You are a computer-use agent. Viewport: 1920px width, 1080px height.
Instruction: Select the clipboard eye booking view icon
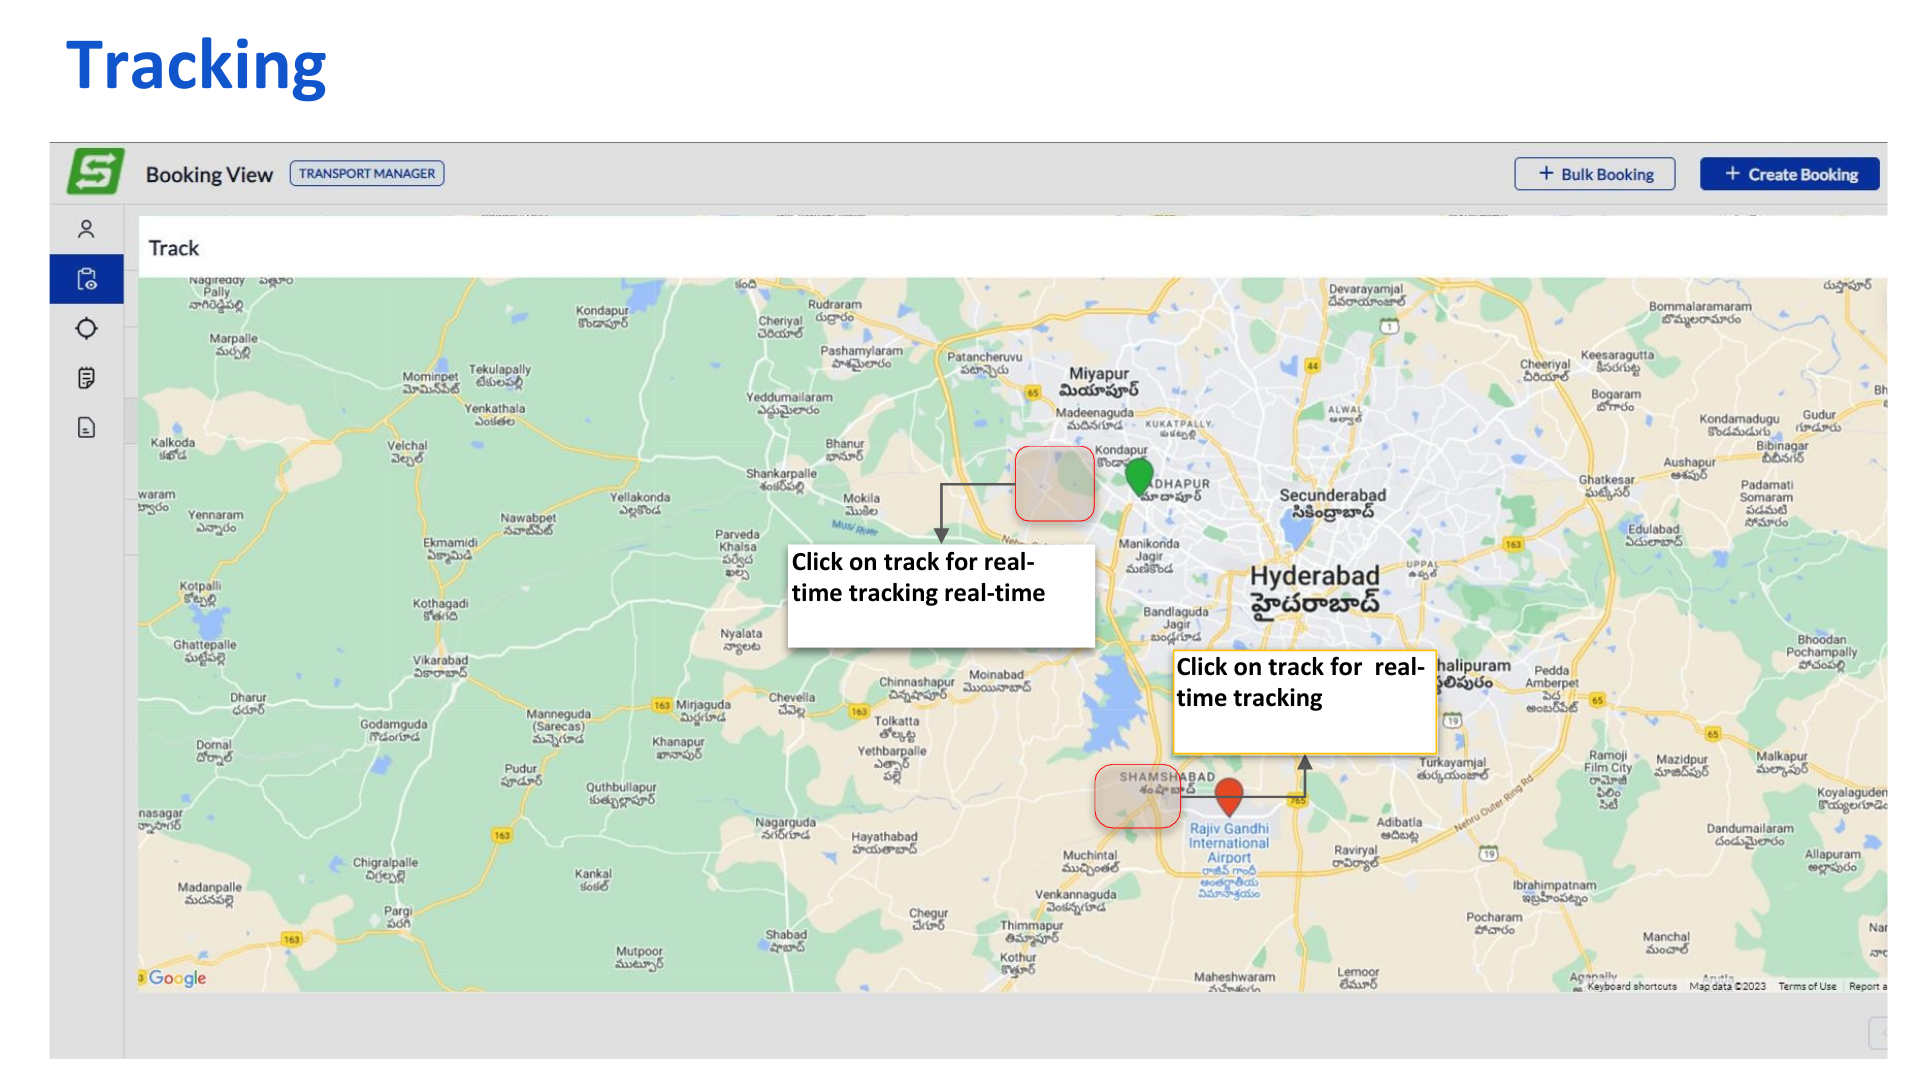(87, 279)
